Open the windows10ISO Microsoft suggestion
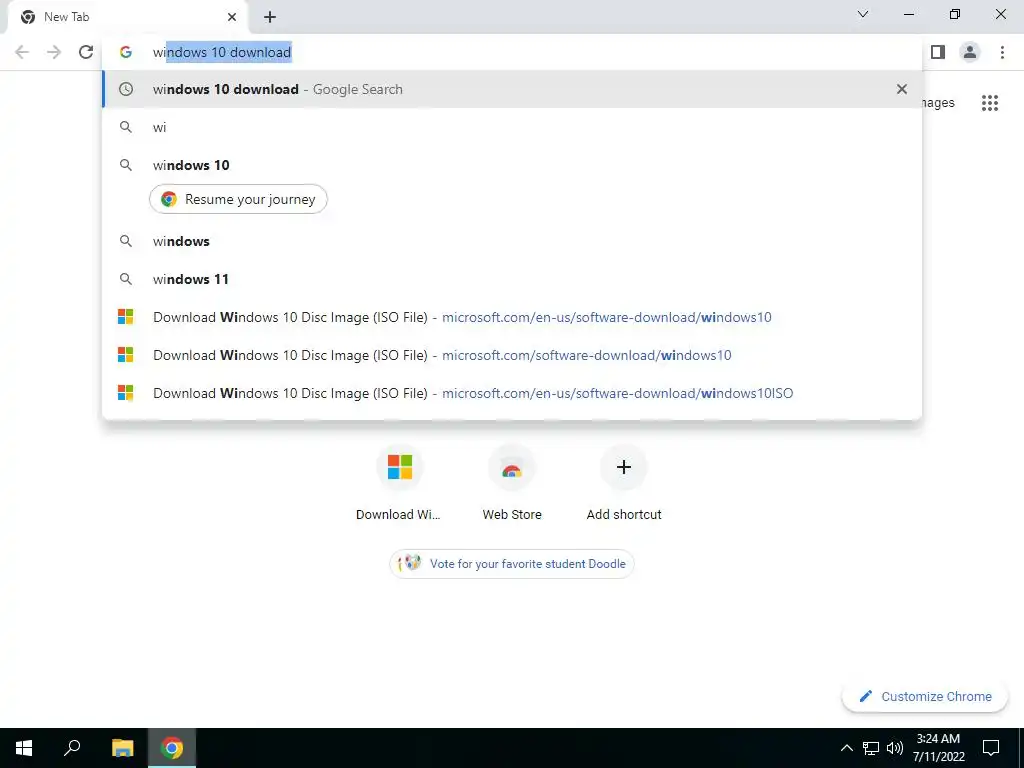The image size is (1024, 768). coord(512,393)
